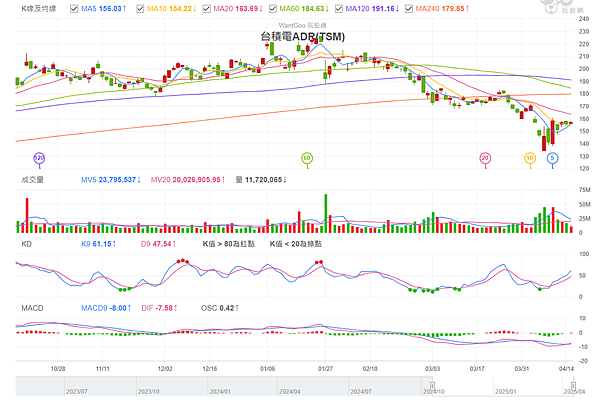
Task: Click the 量 11,720,065 volume value
Action: click(261, 180)
